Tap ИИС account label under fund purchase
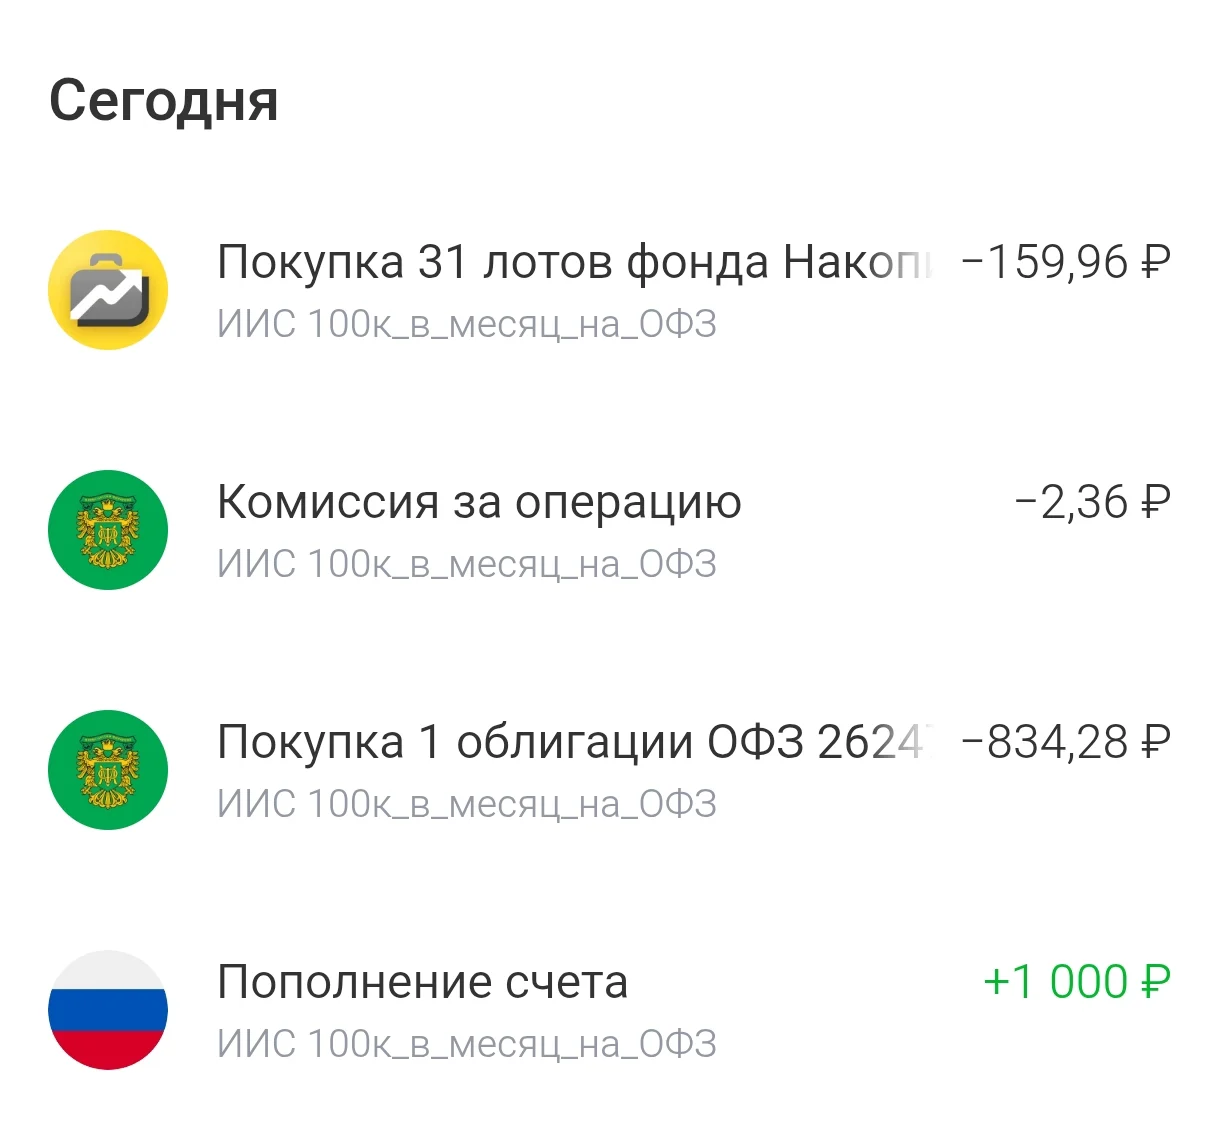The height and width of the screenshot is (1148, 1220). click(467, 325)
